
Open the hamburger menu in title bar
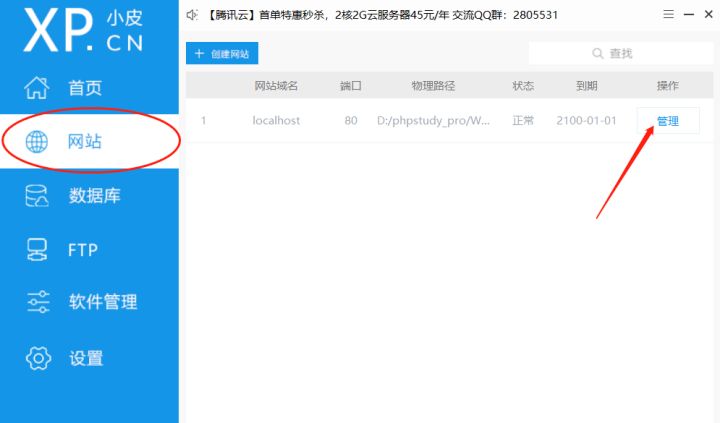coord(669,15)
